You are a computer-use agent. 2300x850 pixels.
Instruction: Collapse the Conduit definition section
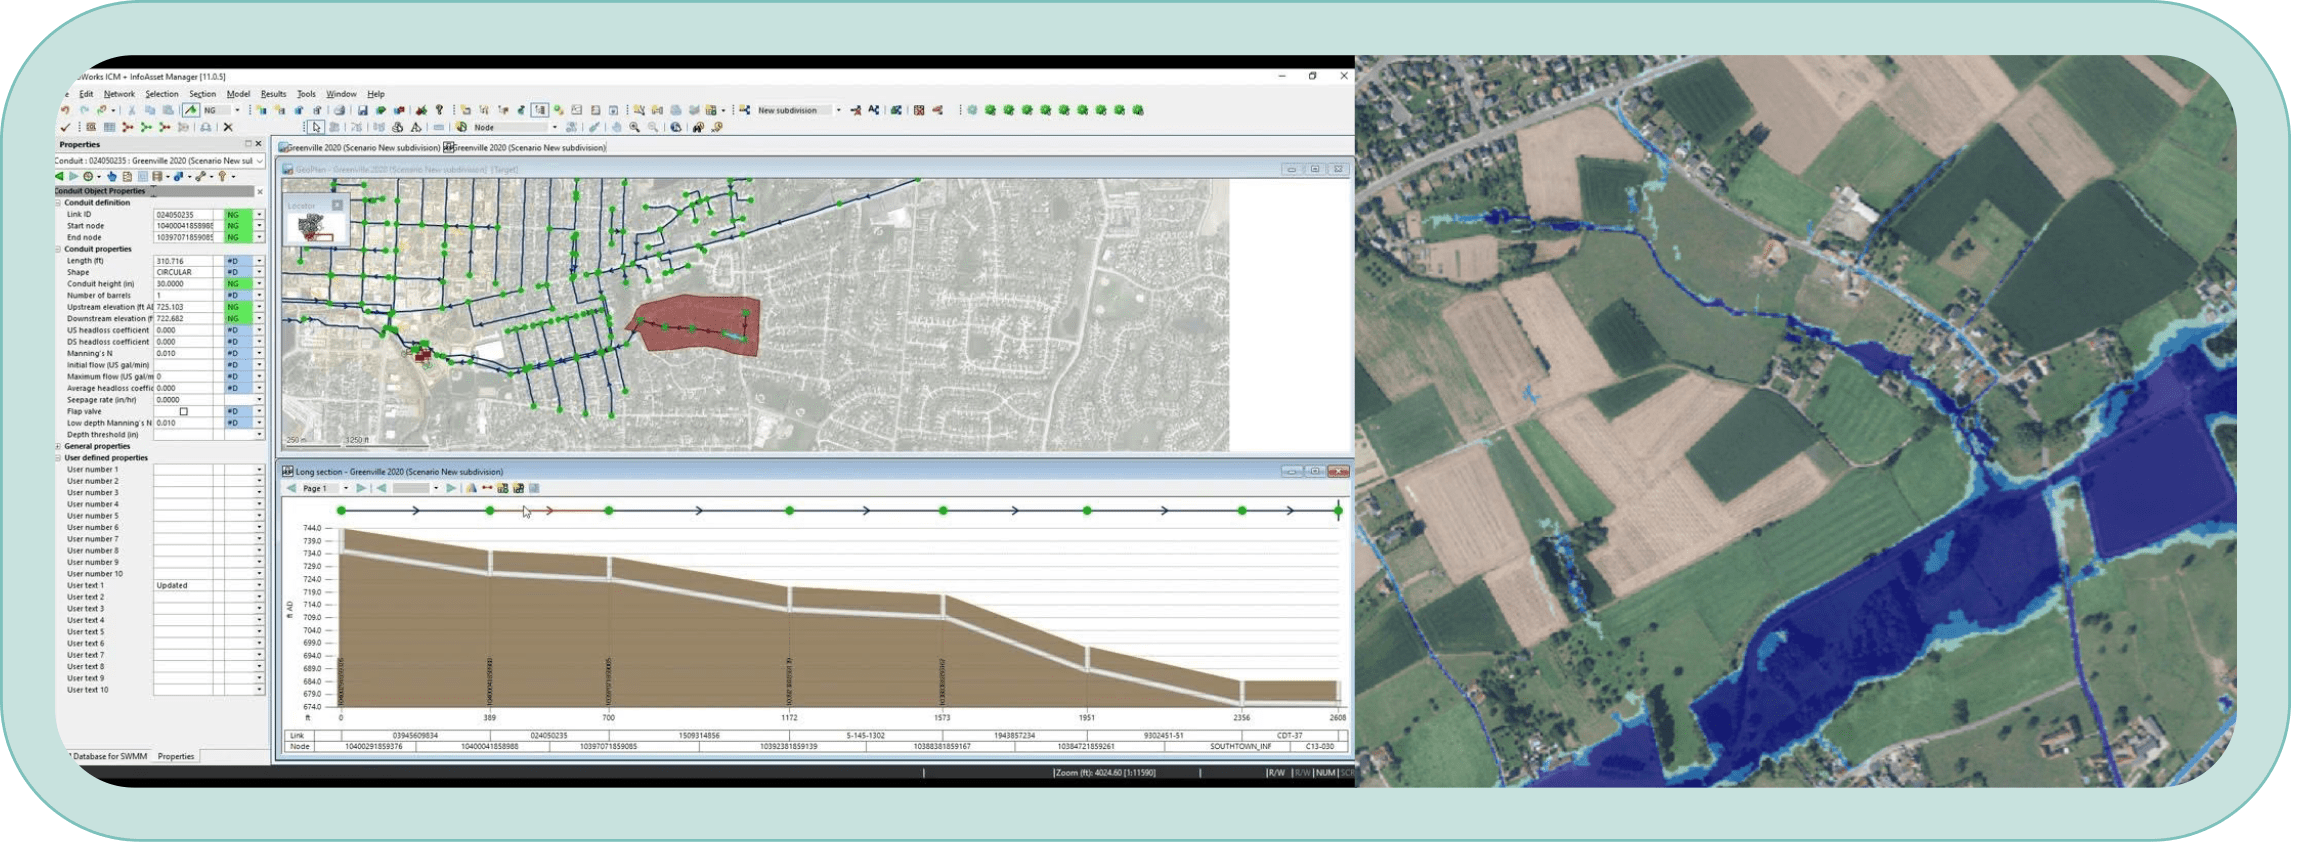coord(58,203)
